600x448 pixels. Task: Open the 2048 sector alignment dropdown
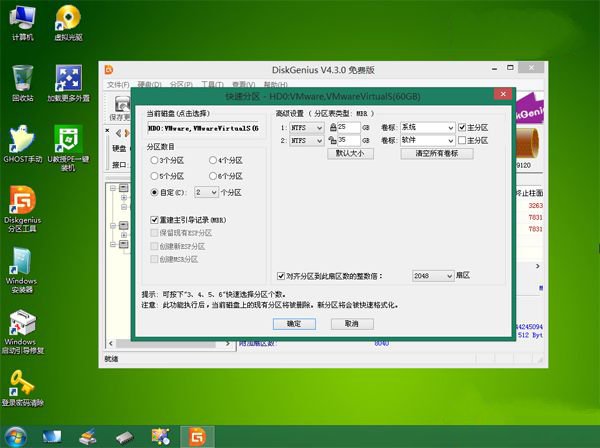click(x=433, y=276)
